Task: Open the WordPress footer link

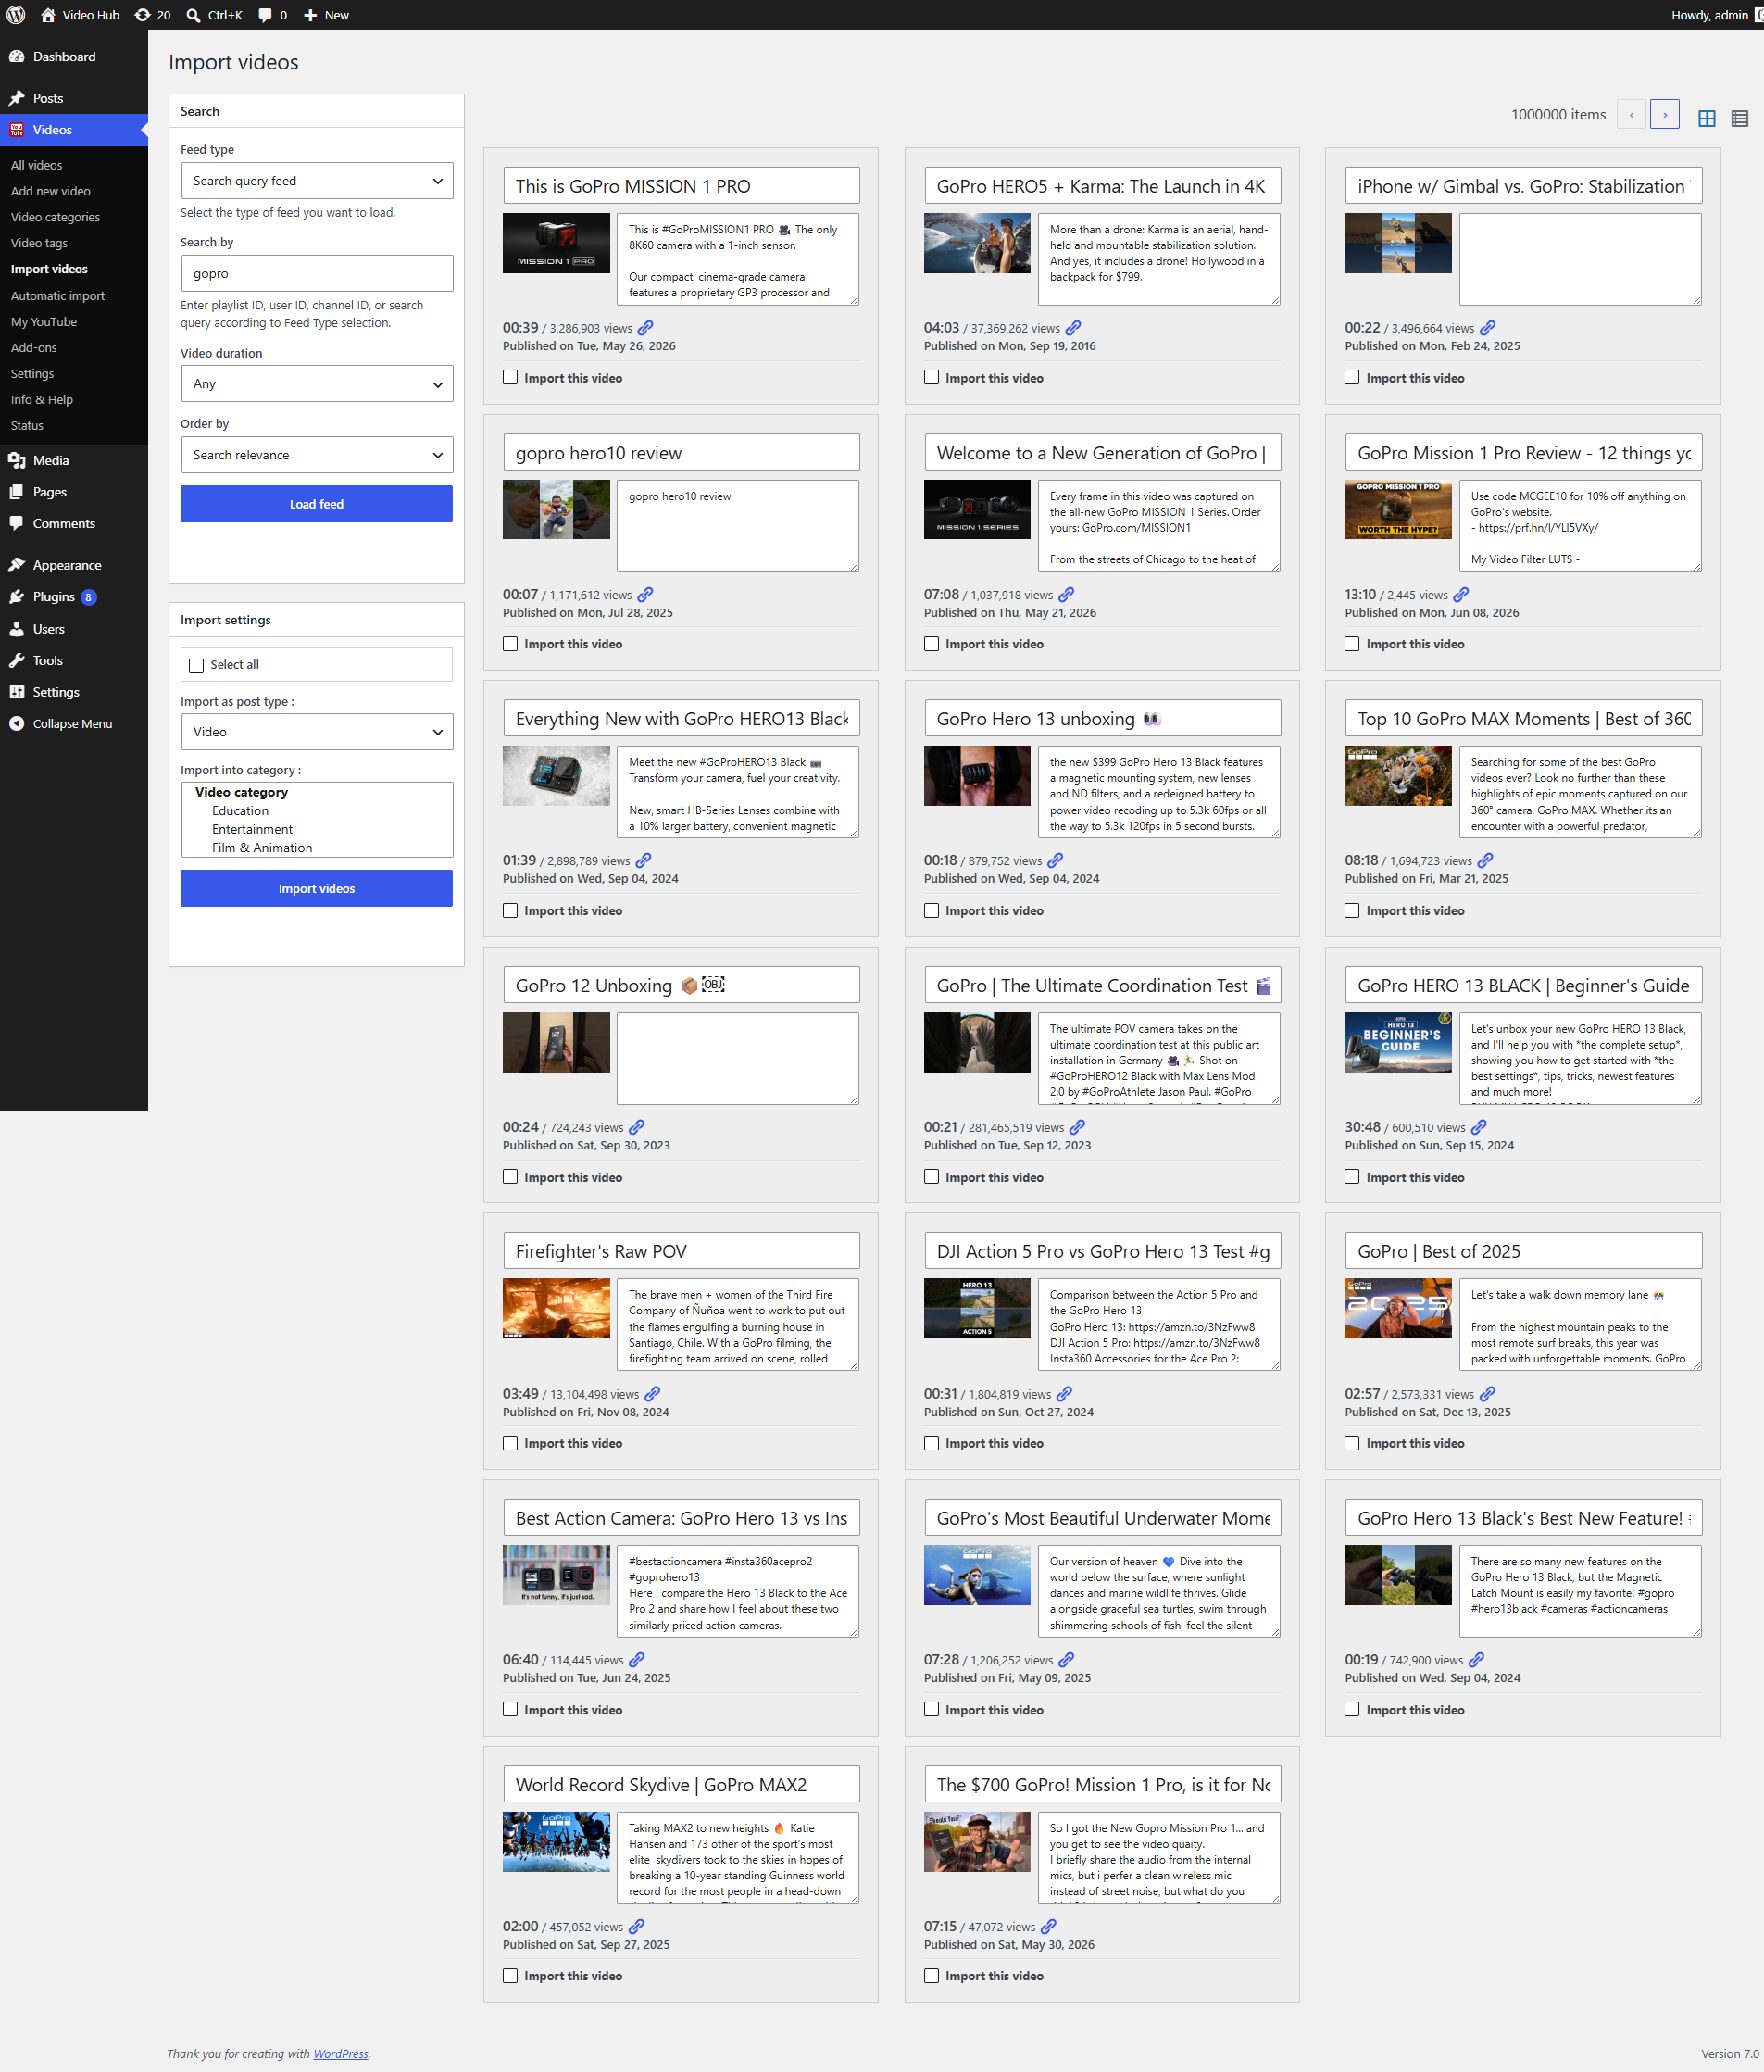Action: point(341,2054)
